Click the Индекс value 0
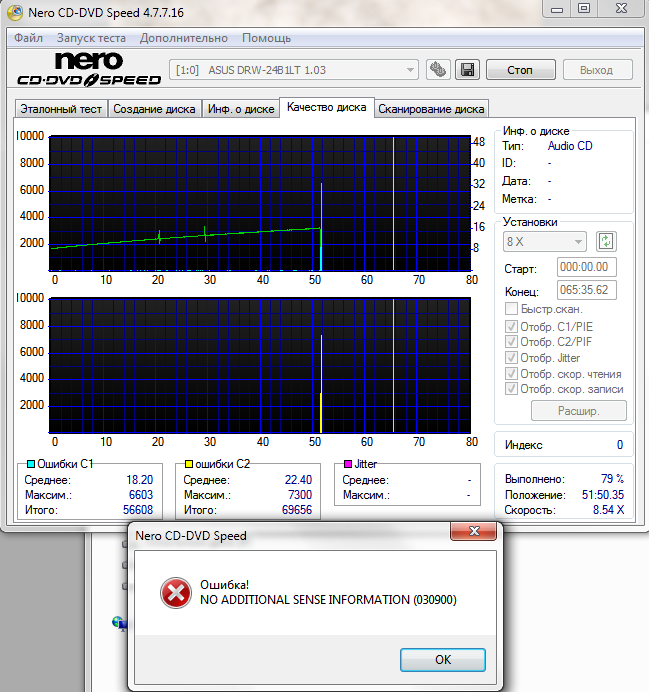The image size is (649, 692). pos(620,445)
